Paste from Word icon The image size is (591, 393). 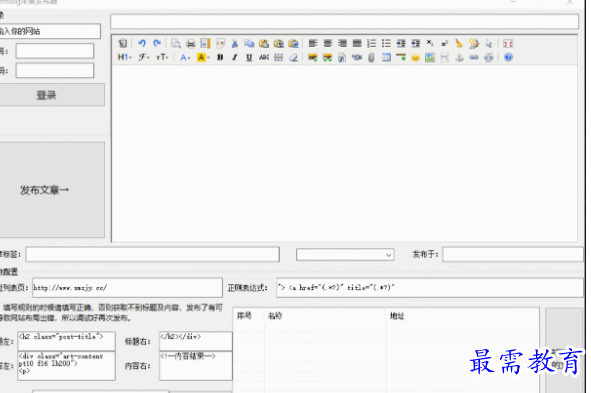(x=294, y=43)
